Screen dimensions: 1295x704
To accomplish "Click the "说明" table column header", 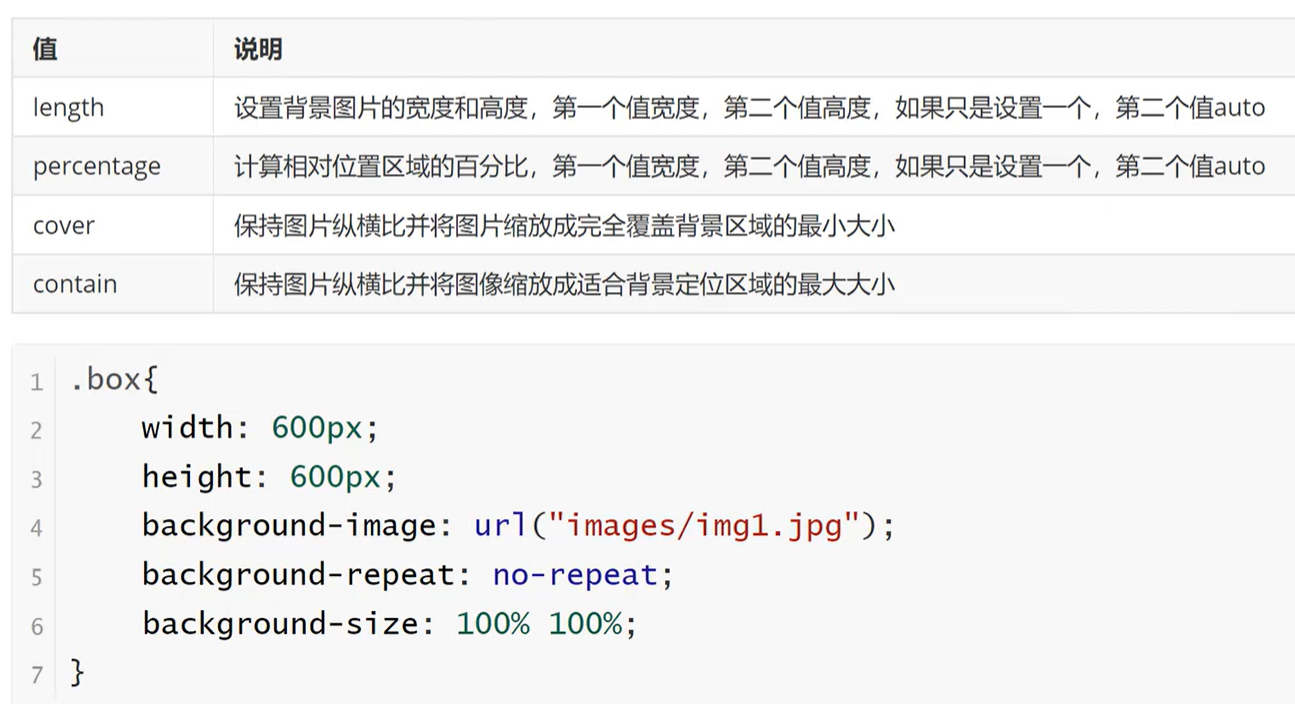I will (x=258, y=49).
